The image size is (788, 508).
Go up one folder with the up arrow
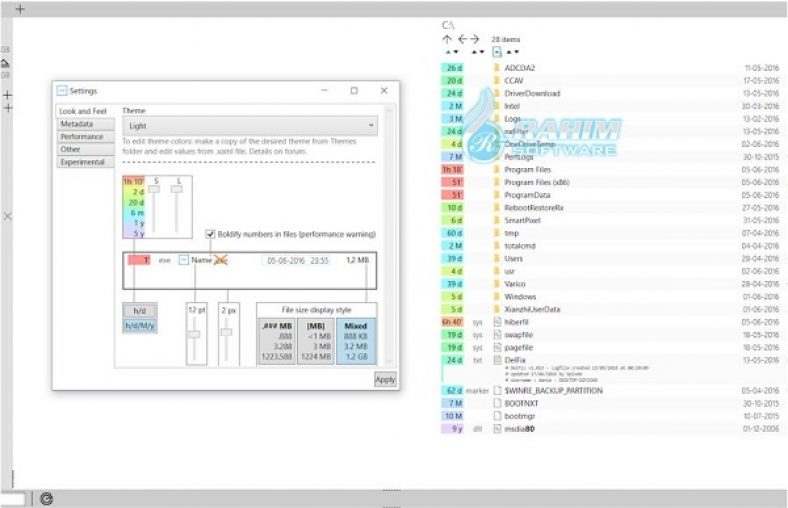point(447,39)
